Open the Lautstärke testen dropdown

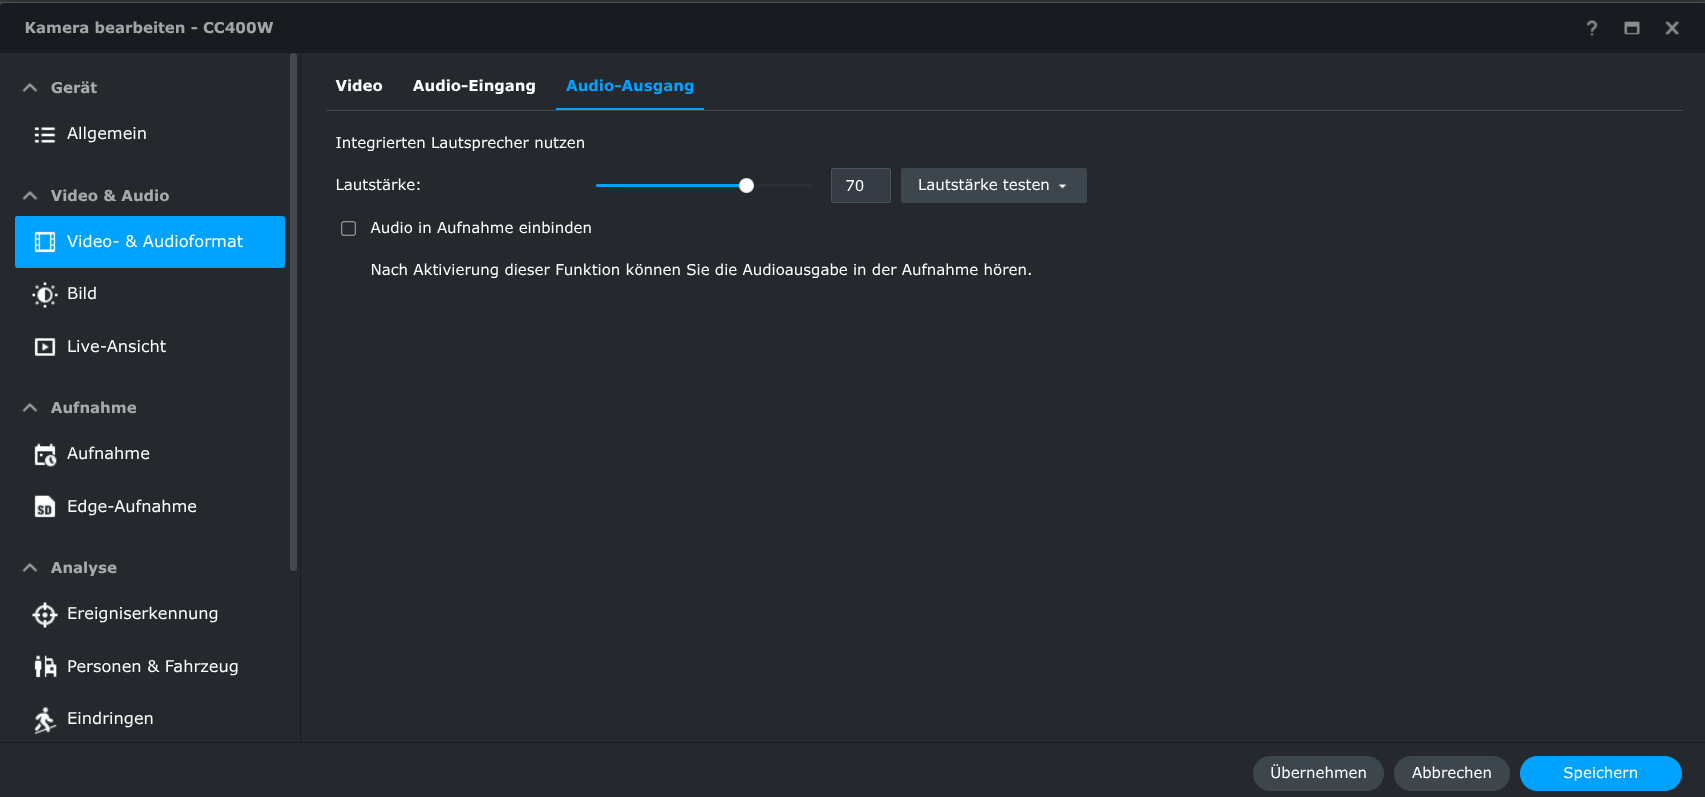(993, 185)
